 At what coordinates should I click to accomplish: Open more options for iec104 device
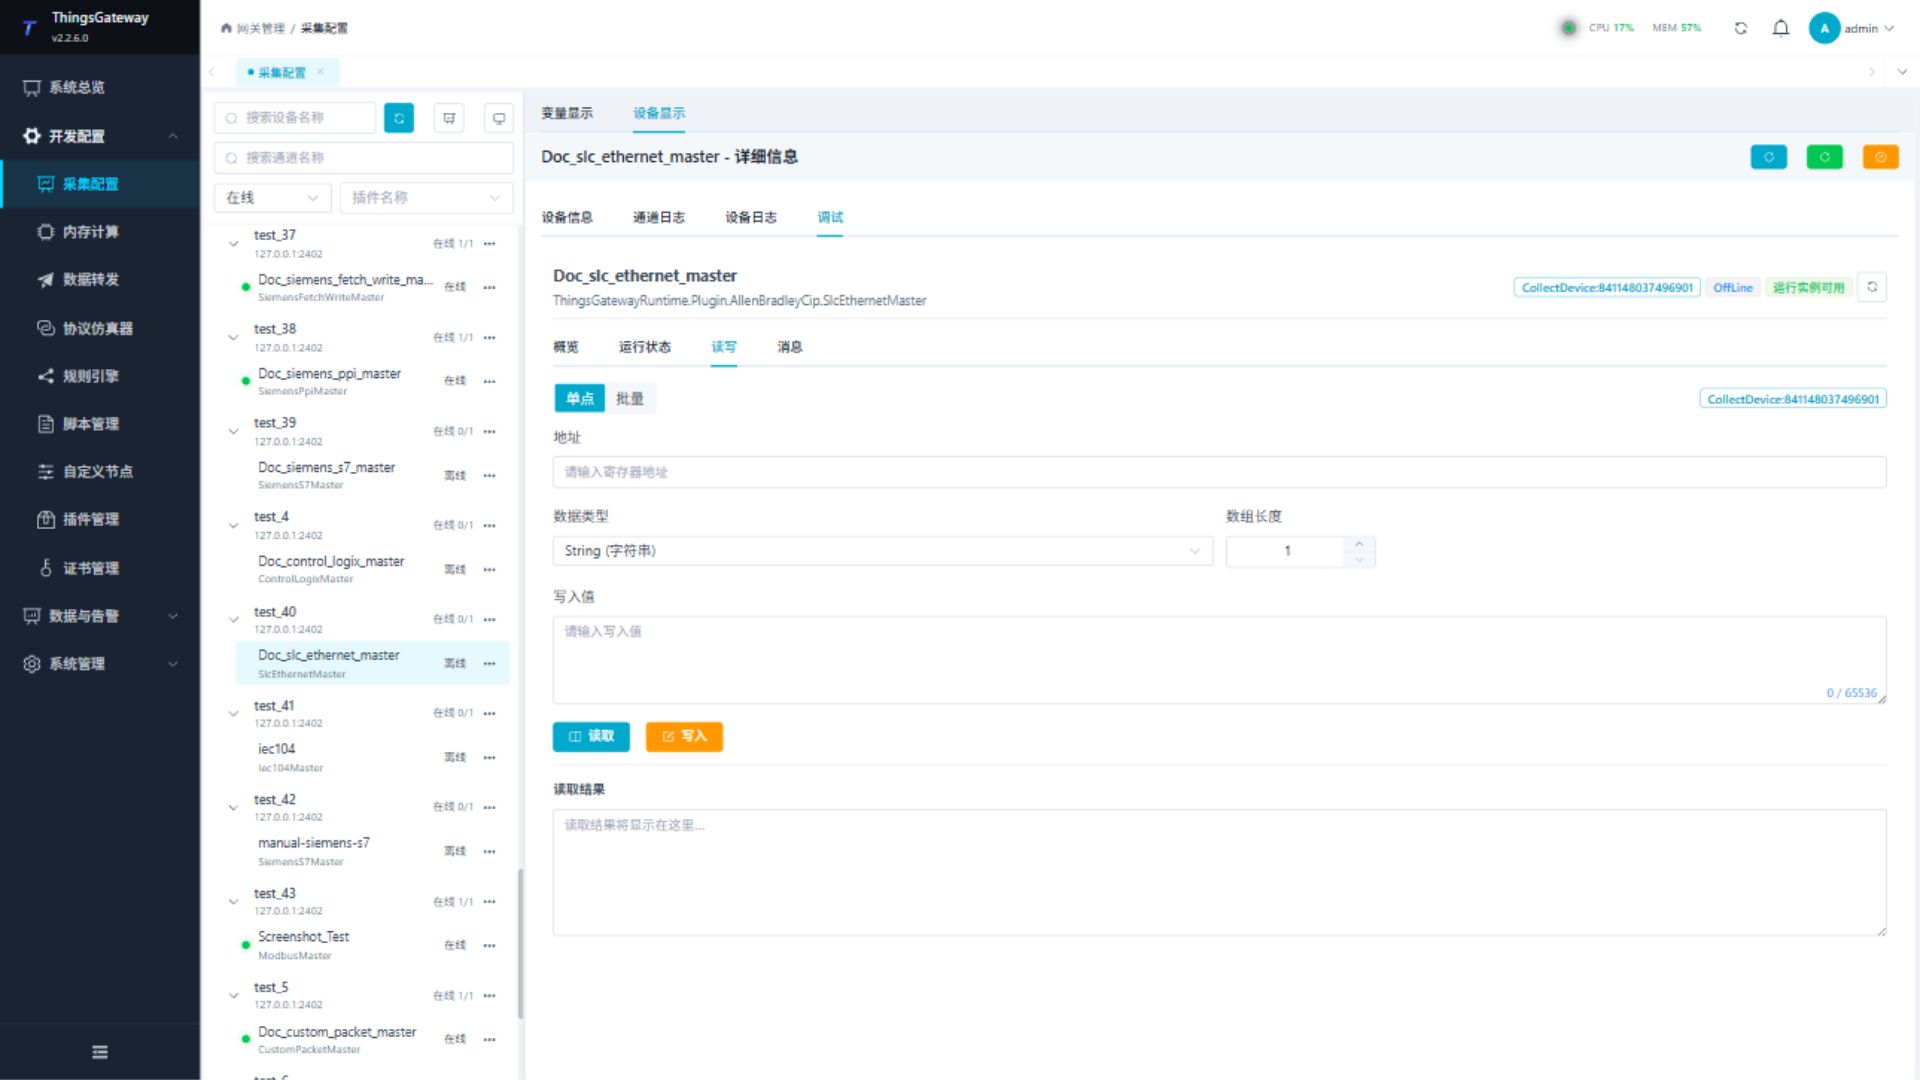490,757
